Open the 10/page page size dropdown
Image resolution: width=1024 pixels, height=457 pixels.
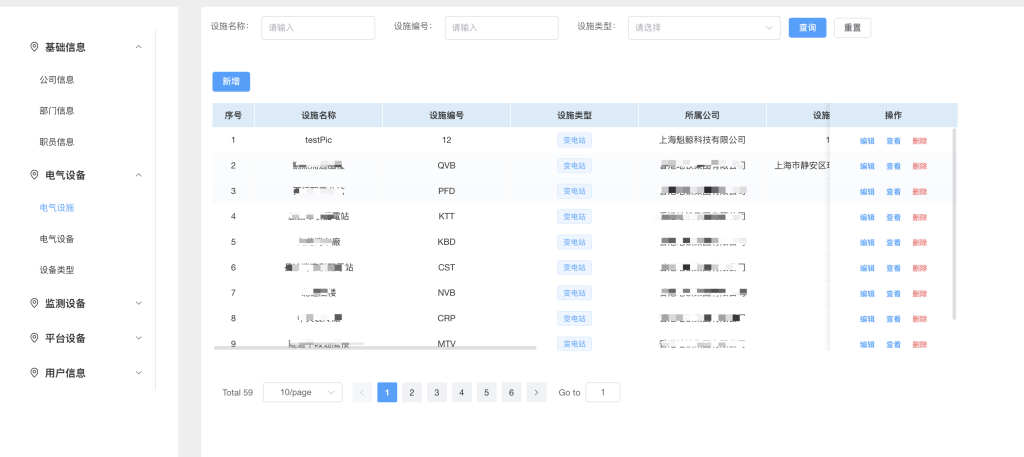coord(302,393)
